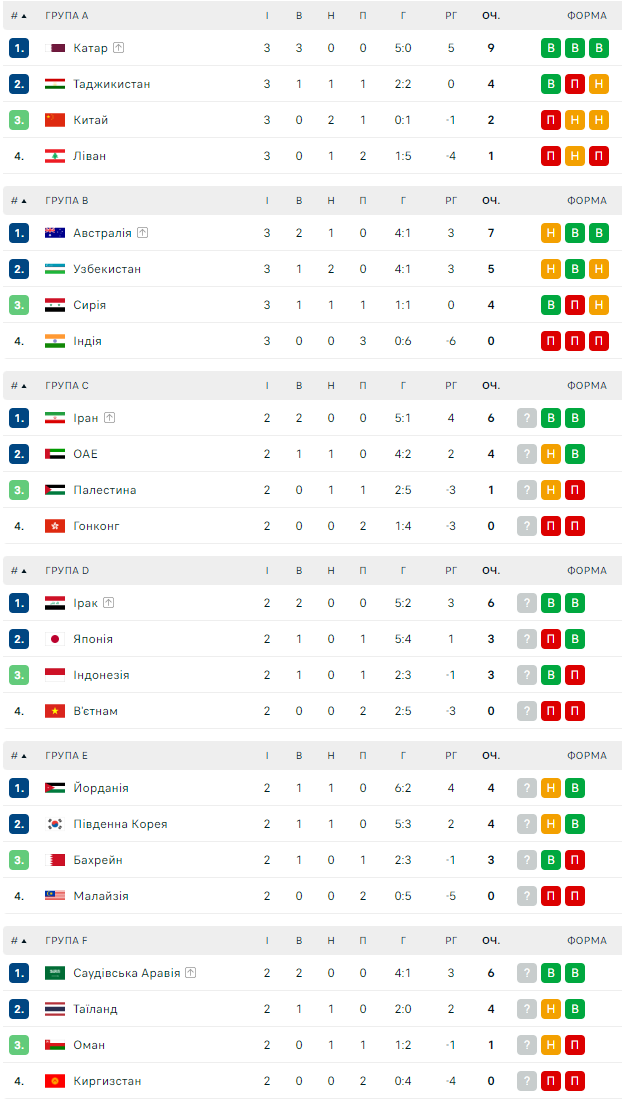Open the Південна Корея team link
The image size is (622, 1106).
(x=120, y=824)
